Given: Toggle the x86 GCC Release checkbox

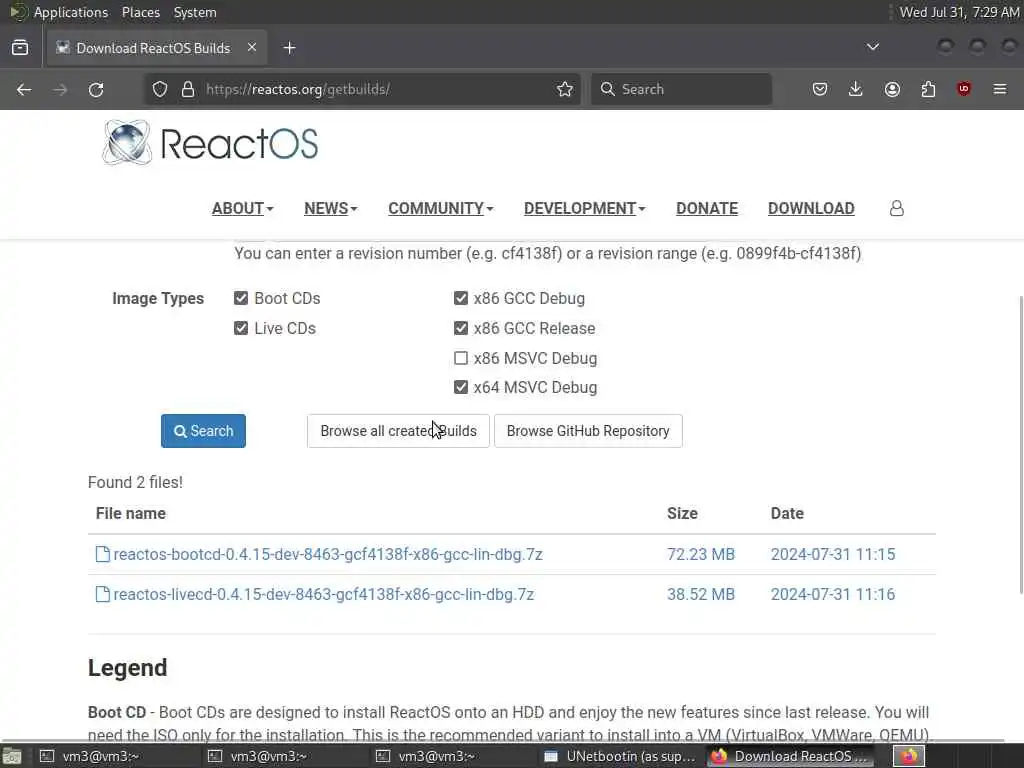Looking at the screenshot, I should coord(461,328).
